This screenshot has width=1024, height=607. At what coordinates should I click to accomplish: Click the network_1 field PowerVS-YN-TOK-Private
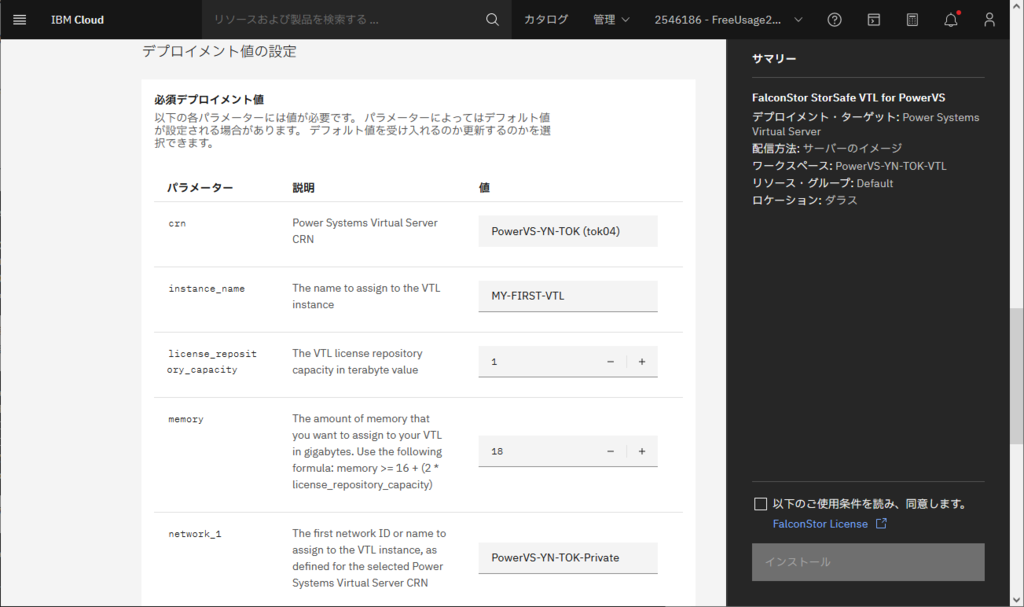click(x=568, y=557)
